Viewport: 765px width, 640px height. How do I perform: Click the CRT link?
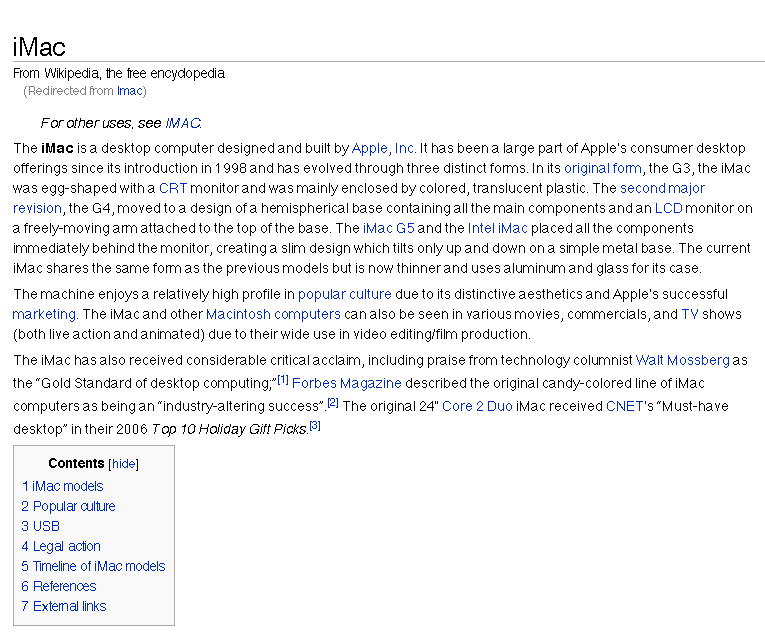(173, 188)
